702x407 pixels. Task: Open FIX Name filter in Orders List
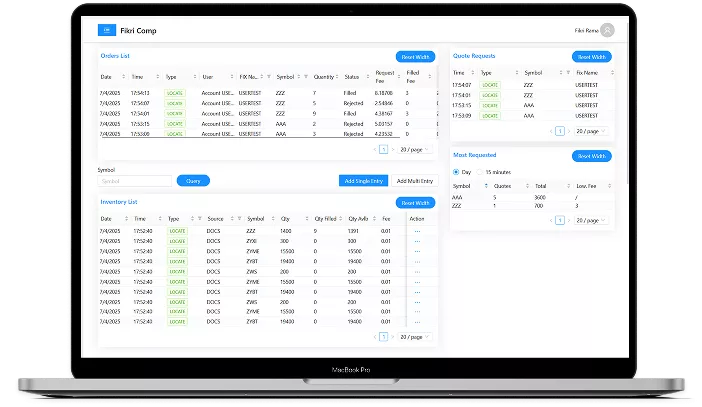pos(269,77)
